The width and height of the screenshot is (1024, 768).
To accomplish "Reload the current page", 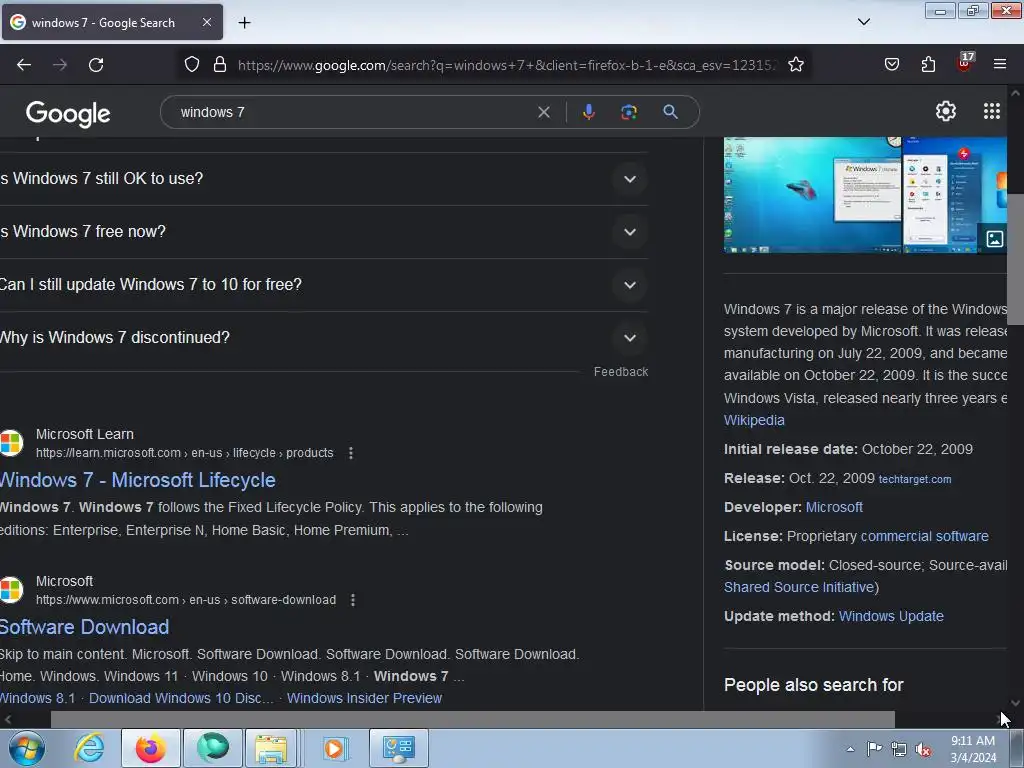I will (x=96, y=65).
